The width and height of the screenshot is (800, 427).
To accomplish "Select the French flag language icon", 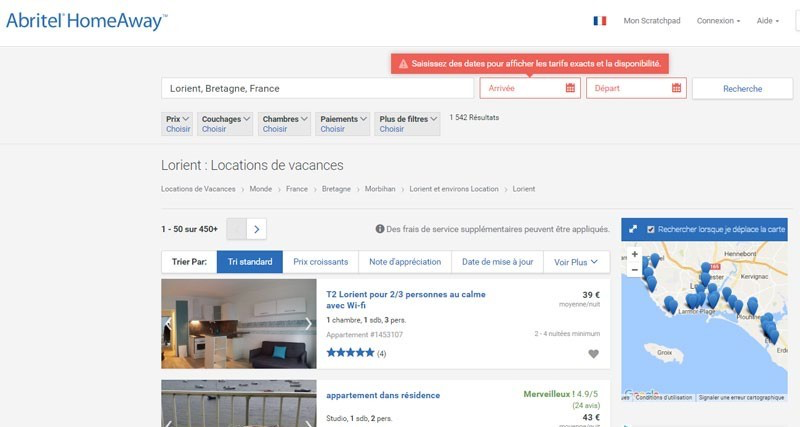I will tap(599, 21).
